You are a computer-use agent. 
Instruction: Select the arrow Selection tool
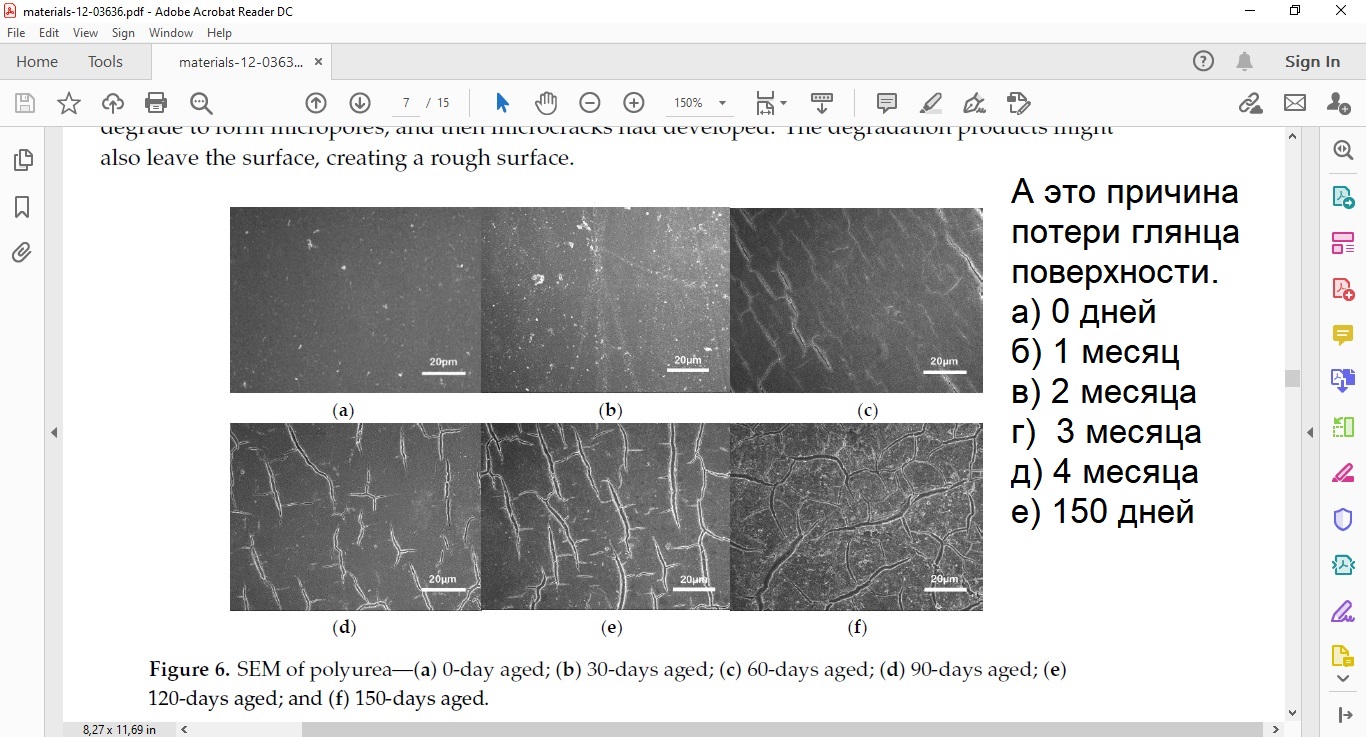pyautogui.click(x=502, y=103)
